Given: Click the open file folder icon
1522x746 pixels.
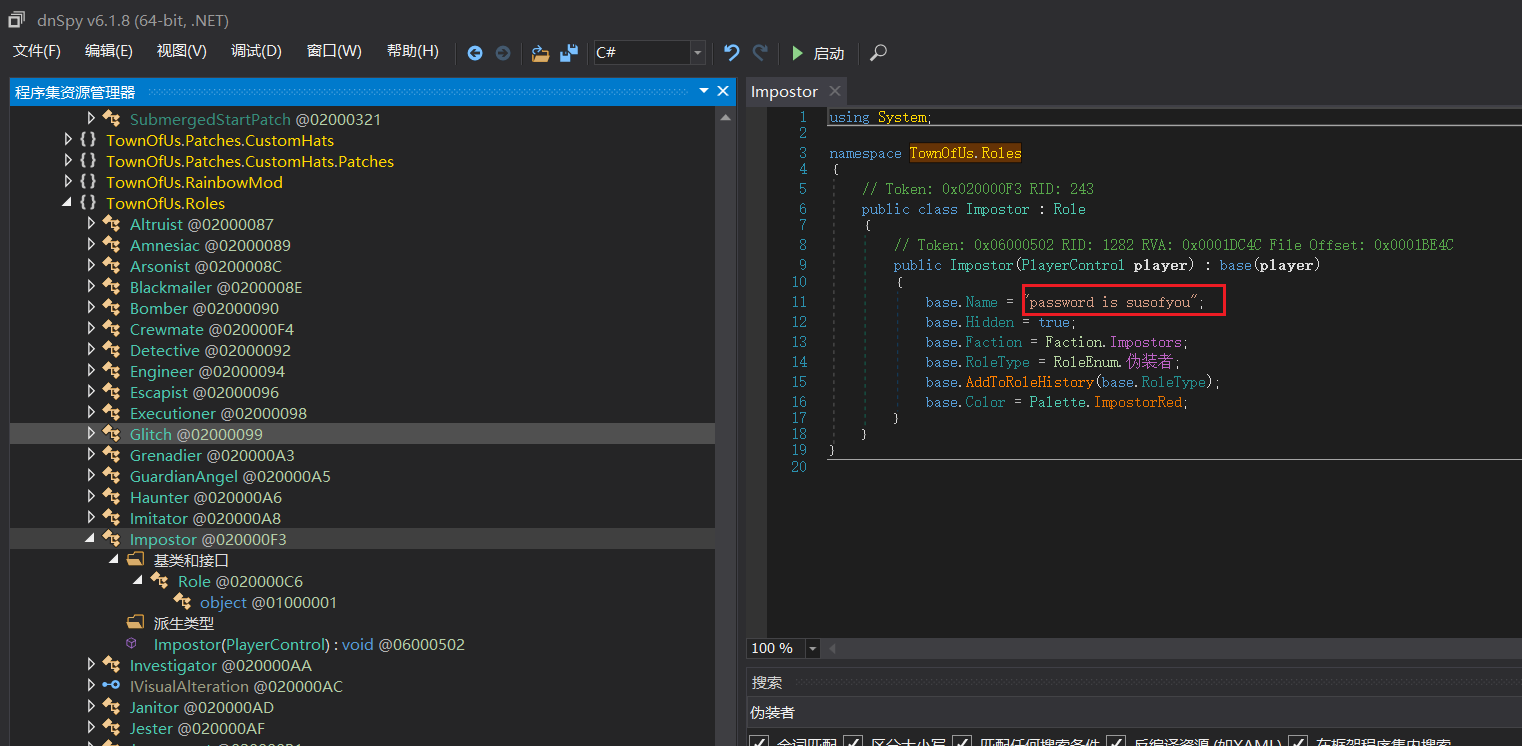Looking at the screenshot, I should [540, 53].
